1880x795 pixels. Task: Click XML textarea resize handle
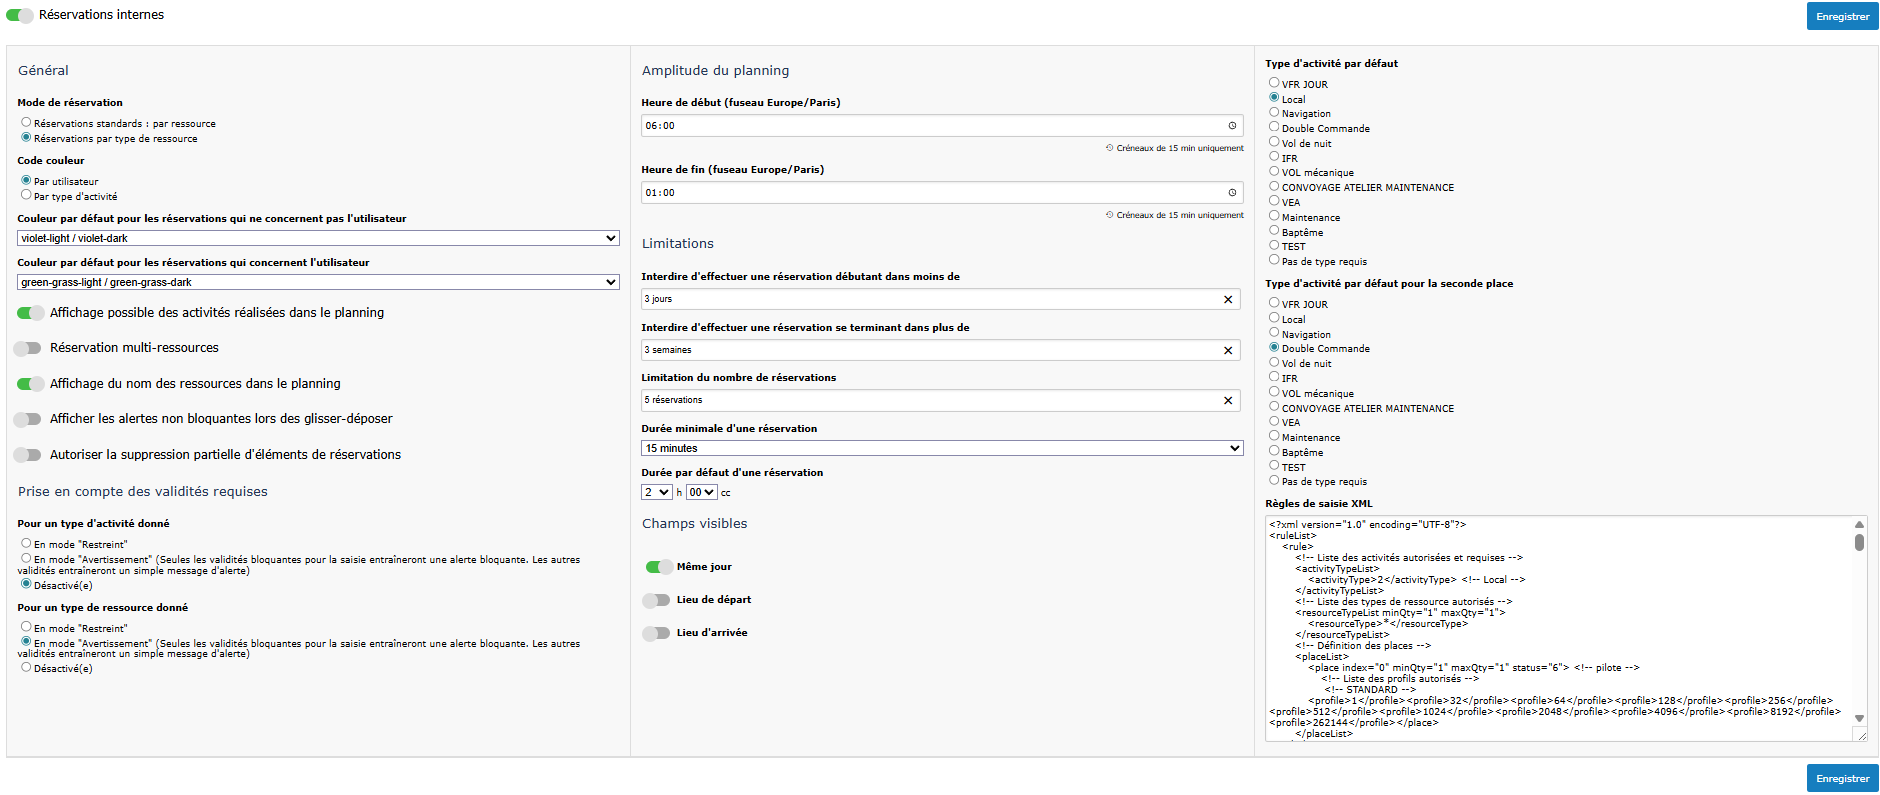click(x=1860, y=735)
